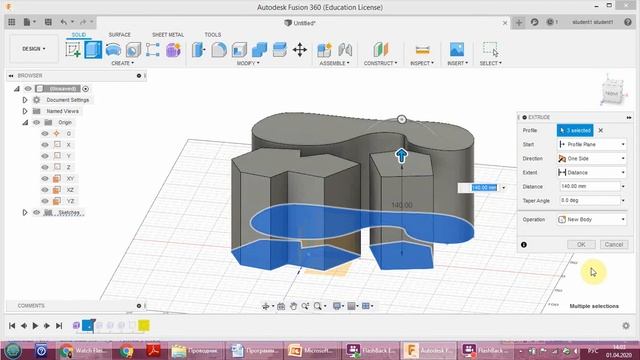Viewport: 640px width, 360px height.
Task: Toggle visibility of Z axis
Action: click(x=45, y=167)
